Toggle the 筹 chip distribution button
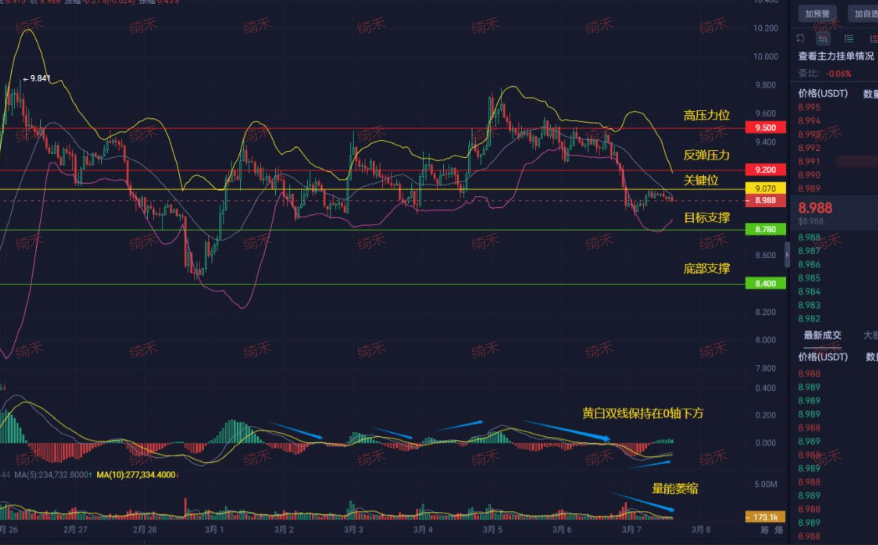This screenshot has width=878, height=545. click(764, 530)
